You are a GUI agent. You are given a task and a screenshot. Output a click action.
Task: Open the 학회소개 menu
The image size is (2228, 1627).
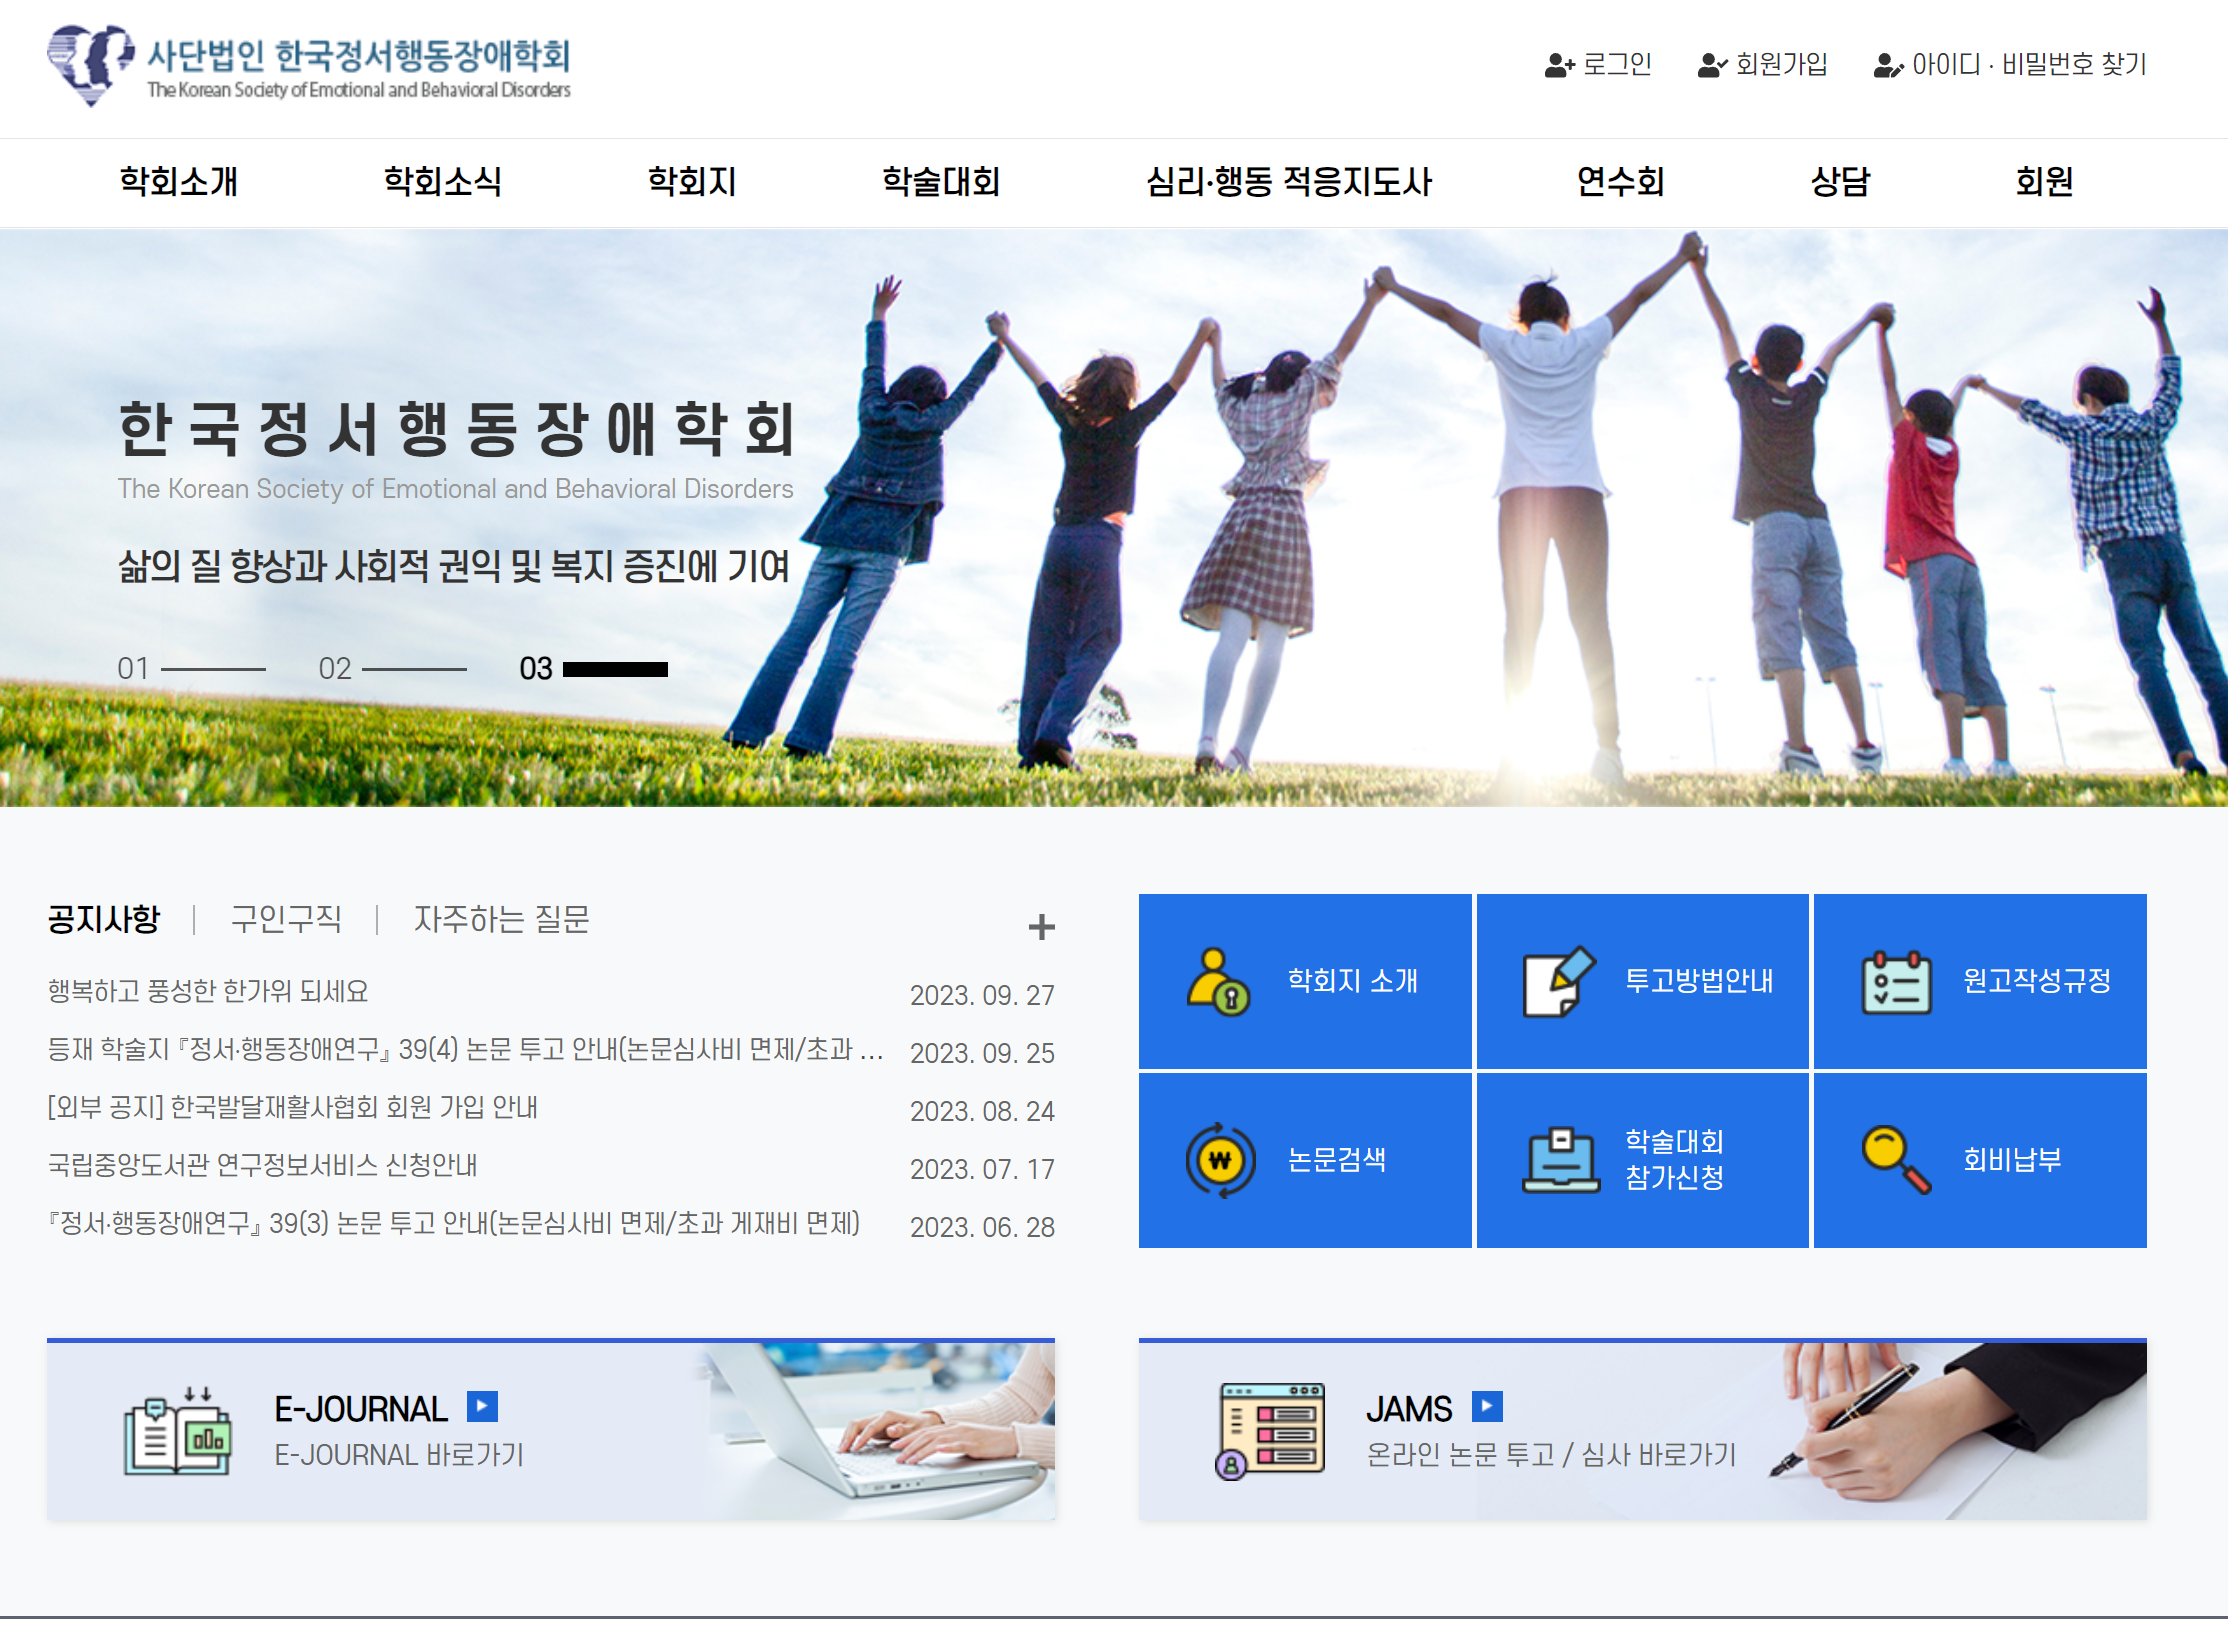179,182
